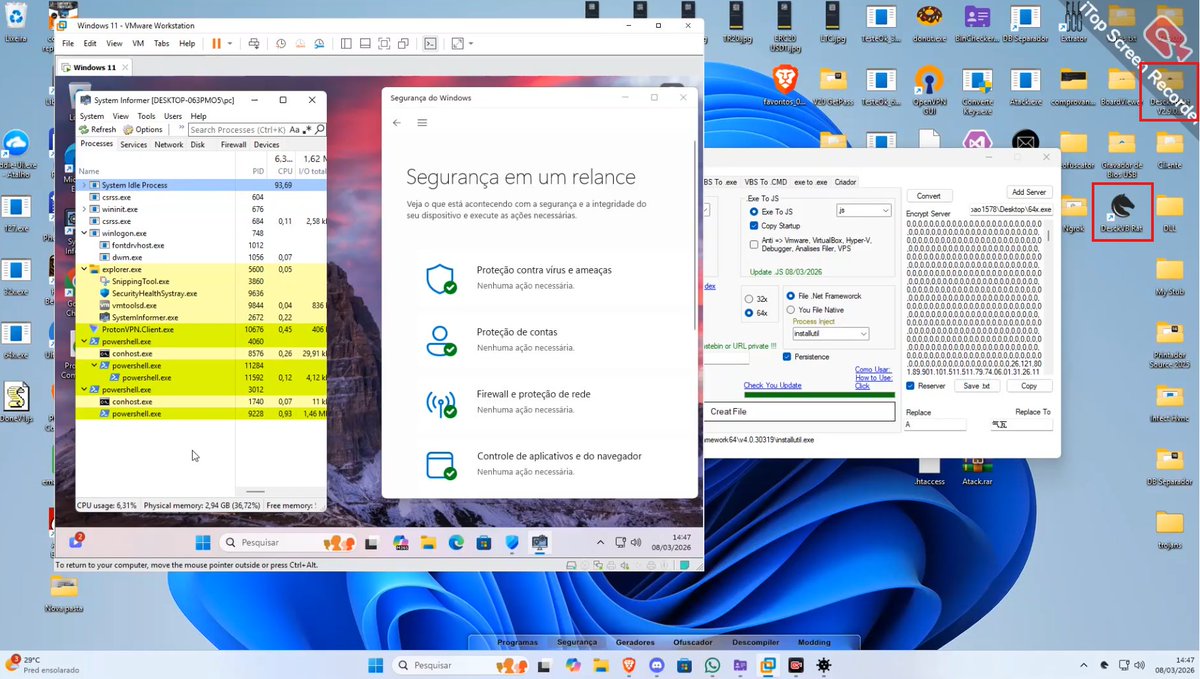Click the Send Ctrl+Alt+Del icon in VMware toolbar

click(254, 44)
